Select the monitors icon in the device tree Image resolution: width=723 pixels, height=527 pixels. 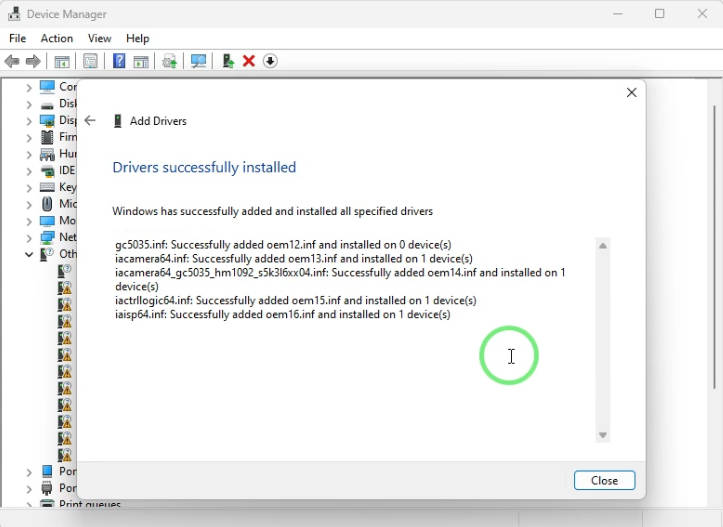tap(47, 220)
